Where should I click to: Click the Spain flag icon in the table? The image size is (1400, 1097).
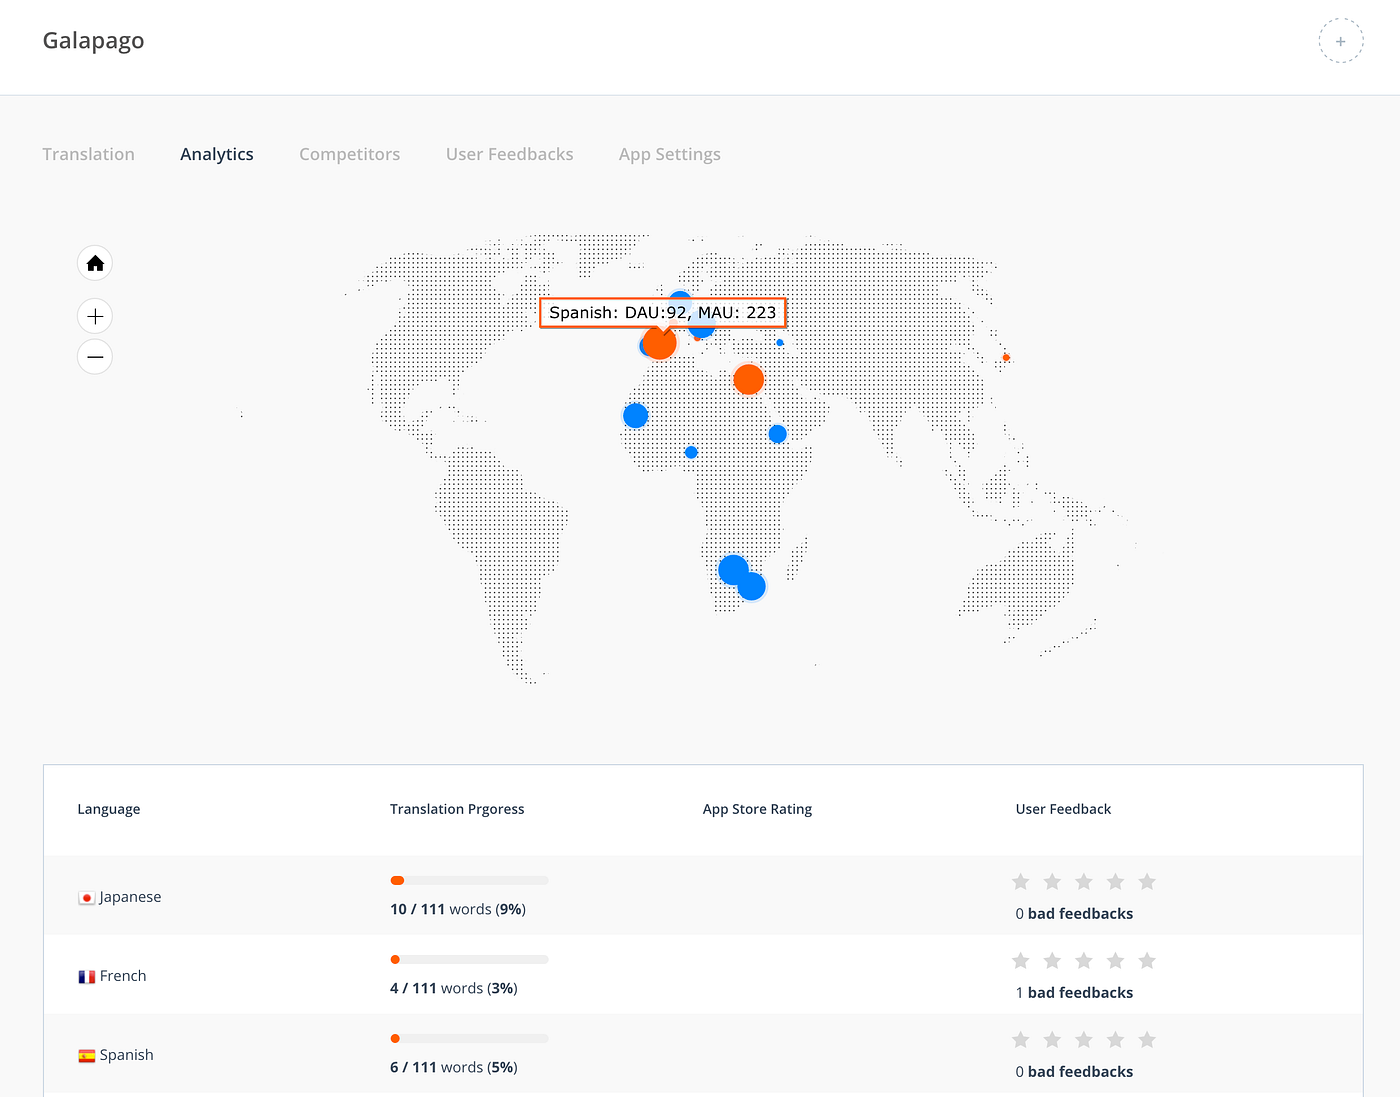click(87, 1056)
